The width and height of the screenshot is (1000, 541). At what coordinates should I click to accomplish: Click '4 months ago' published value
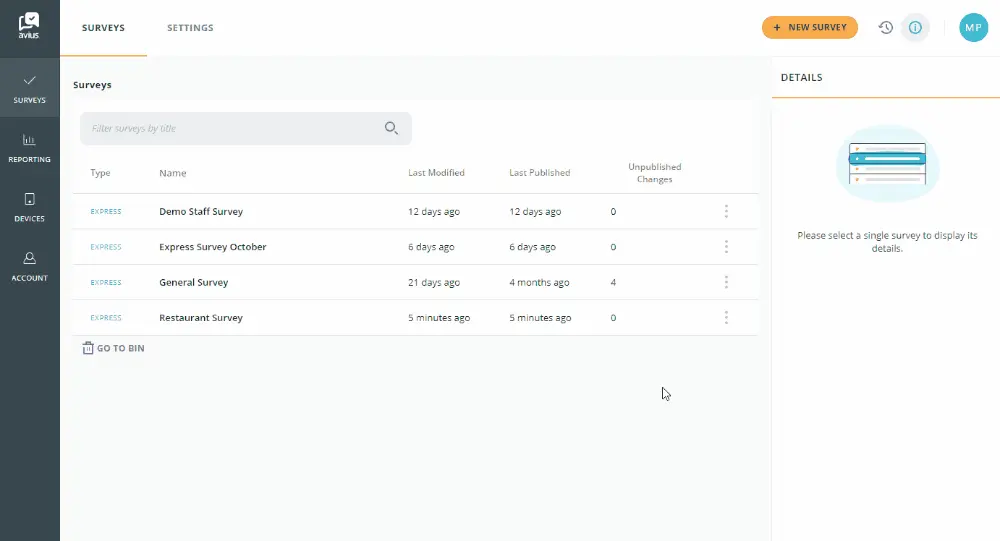(x=539, y=282)
